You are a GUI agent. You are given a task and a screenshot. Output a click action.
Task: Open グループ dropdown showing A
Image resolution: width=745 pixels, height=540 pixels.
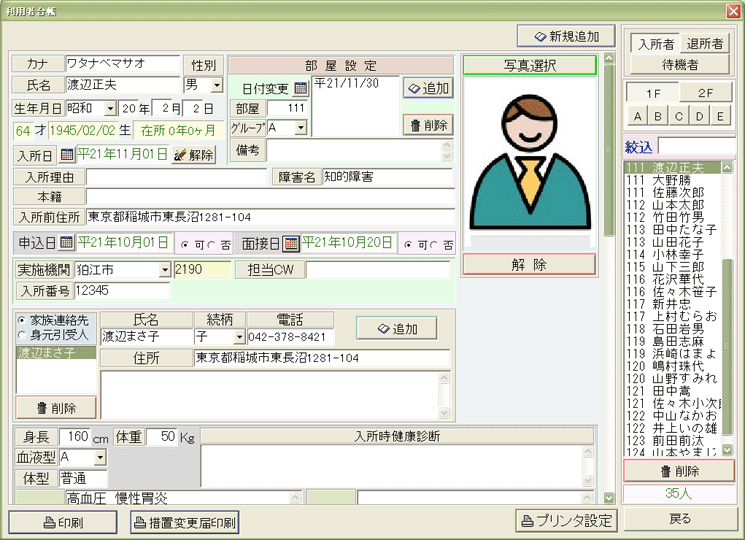pyautogui.click(x=301, y=127)
